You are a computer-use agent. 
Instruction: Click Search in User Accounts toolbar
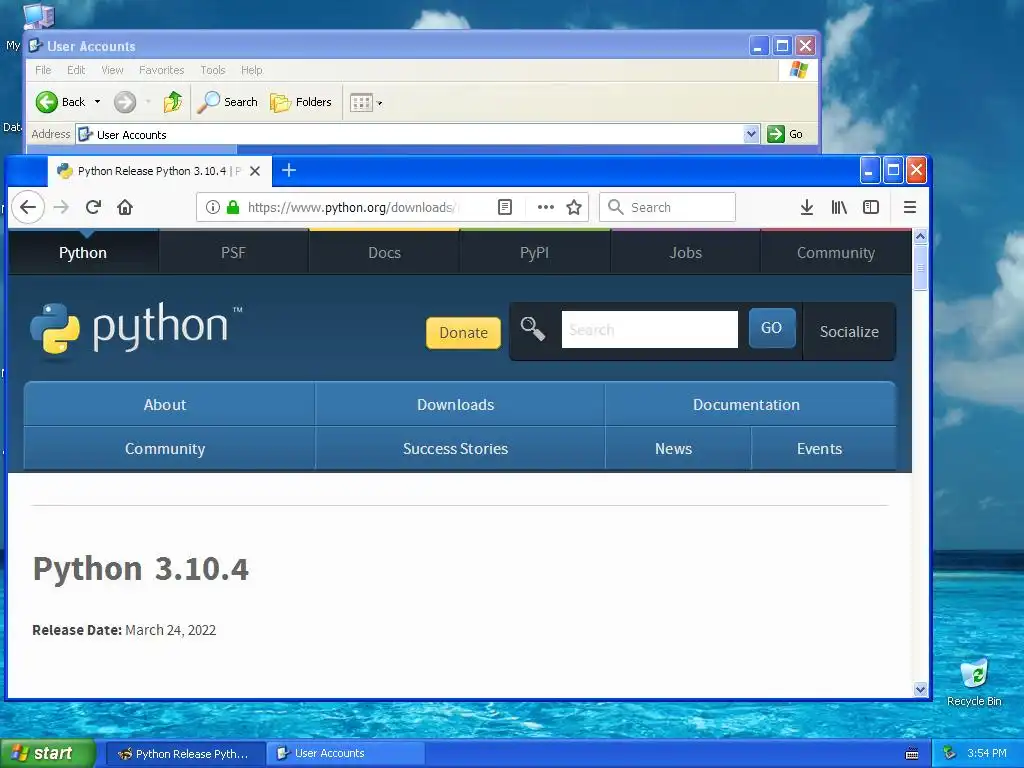(x=227, y=102)
